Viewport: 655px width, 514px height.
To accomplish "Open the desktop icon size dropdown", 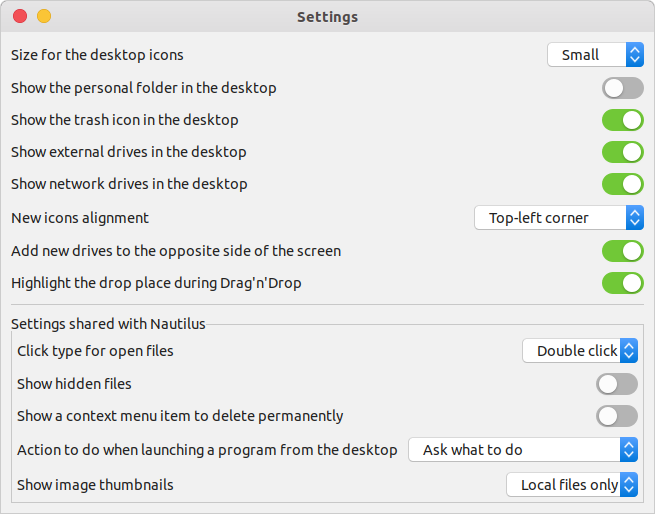I will 595,55.
